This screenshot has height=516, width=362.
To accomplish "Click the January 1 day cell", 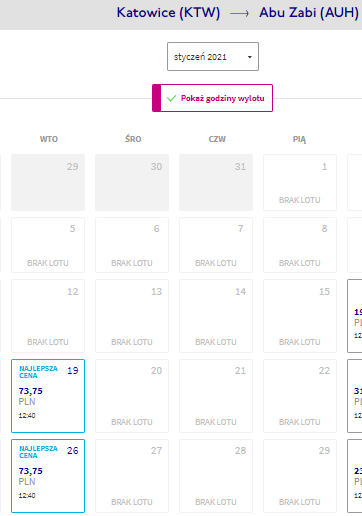I will (300, 182).
